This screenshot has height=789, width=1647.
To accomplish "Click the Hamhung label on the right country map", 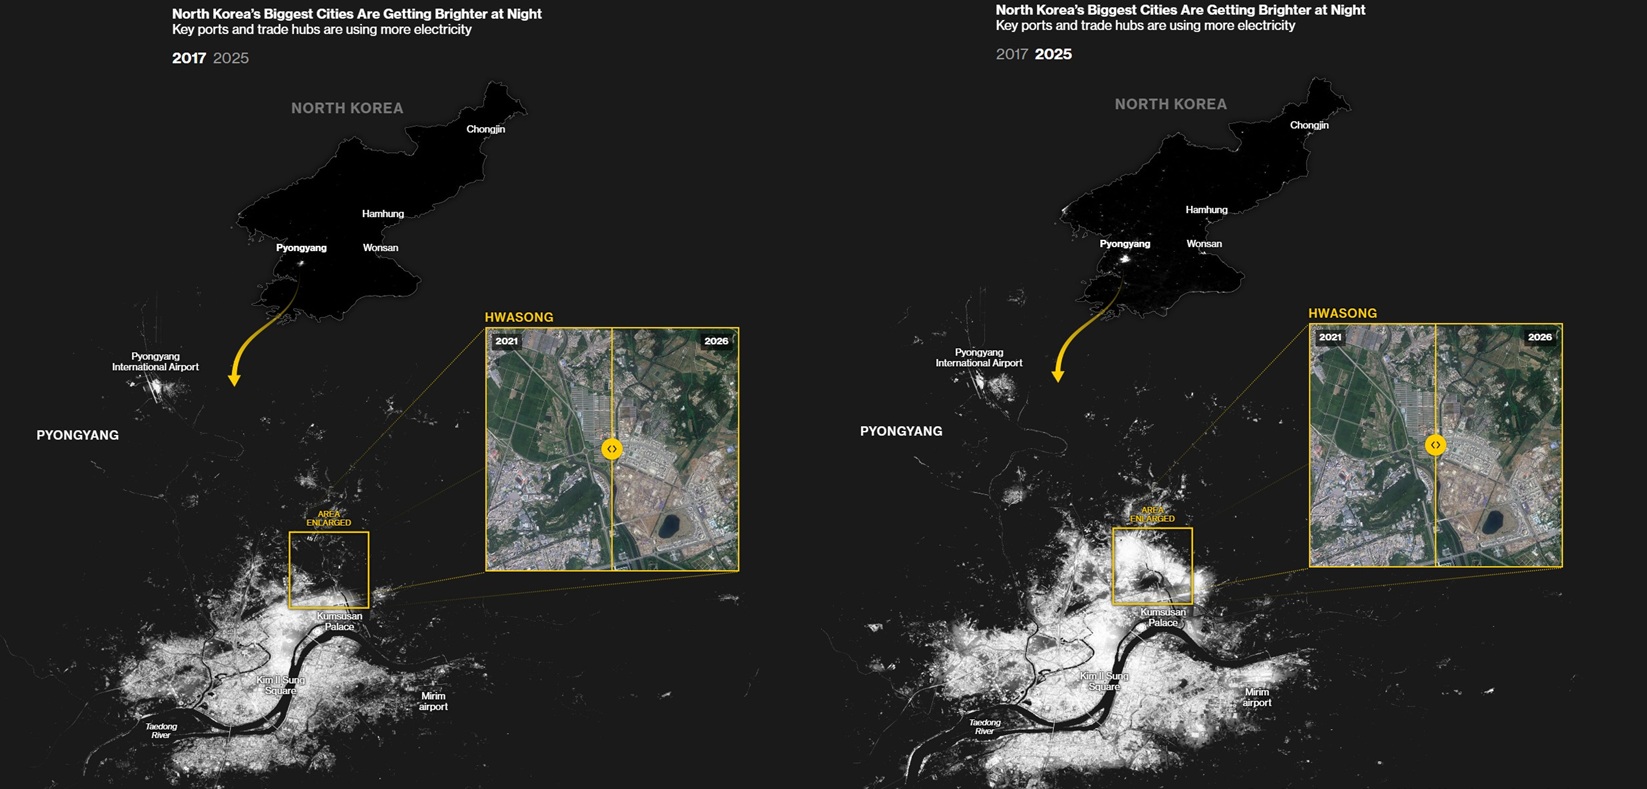I will tap(1207, 210).
